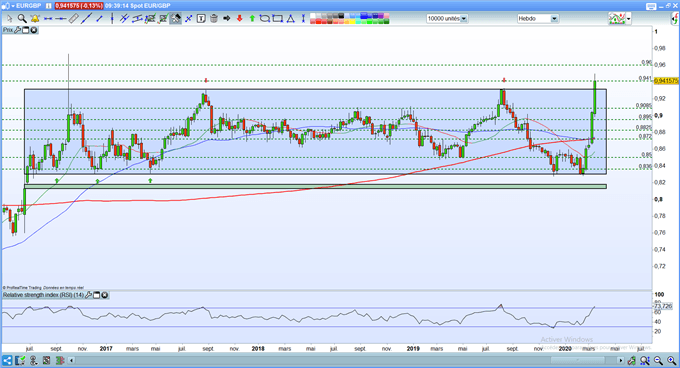Click the left scroll arrow of timeline
Viewport: 680px width, 368px height.
point(72,360)
